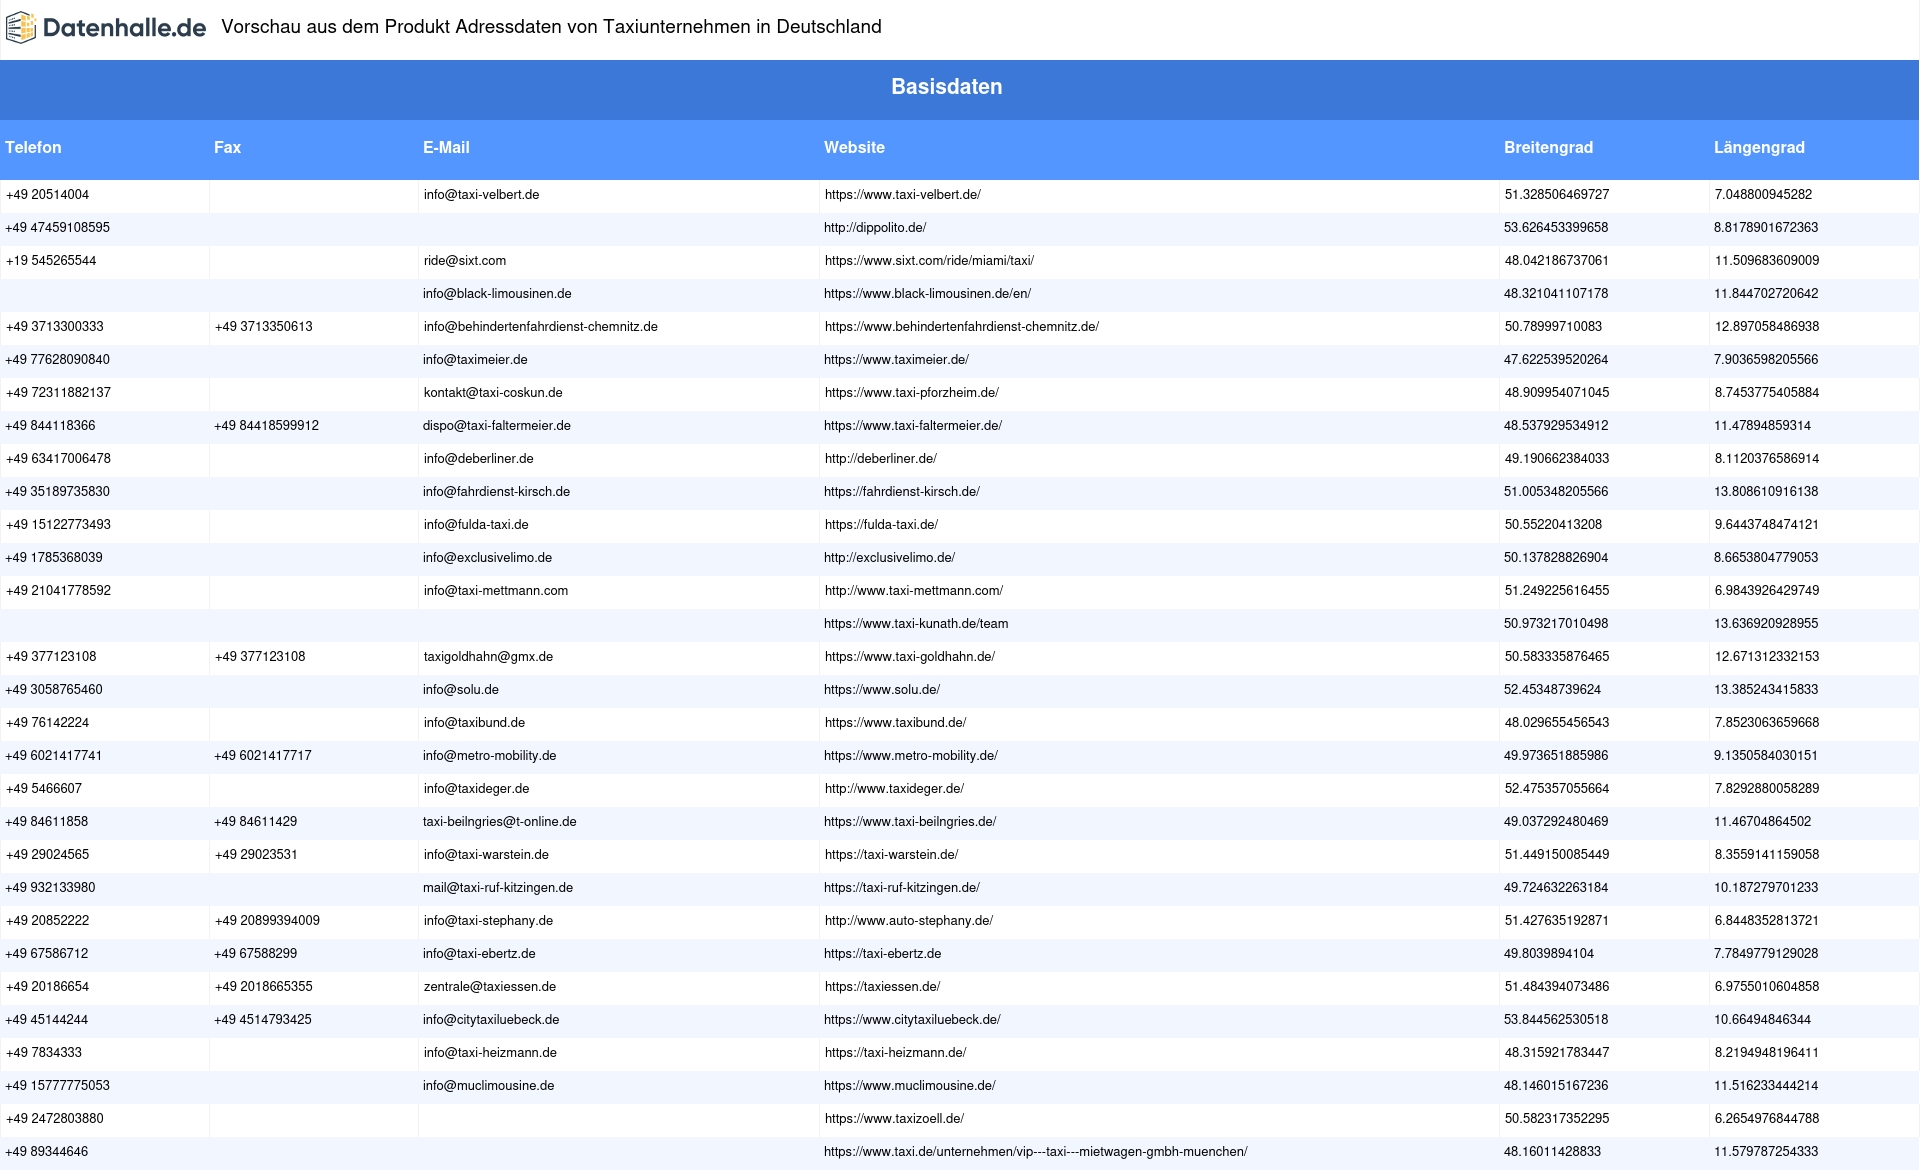The height and width of the screenshot is (1170, 1920).
Task: Select email info@taxibund.de
Action: coord(474,723)
